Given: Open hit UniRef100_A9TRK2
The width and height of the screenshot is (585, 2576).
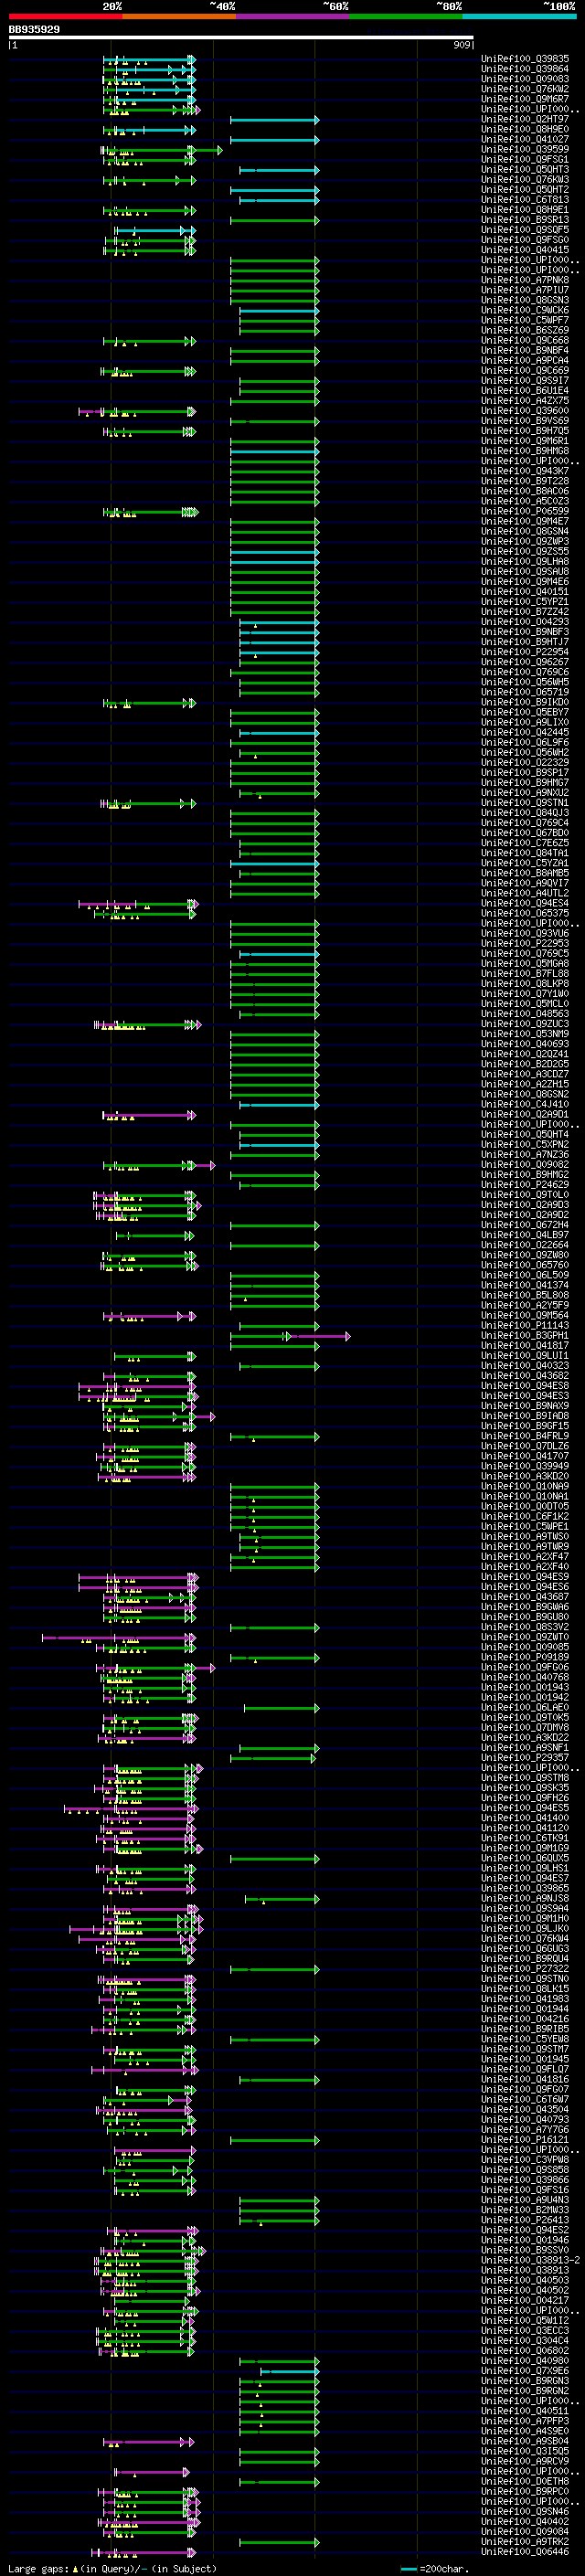Looking at the screenshot, I should point(525,2541).
